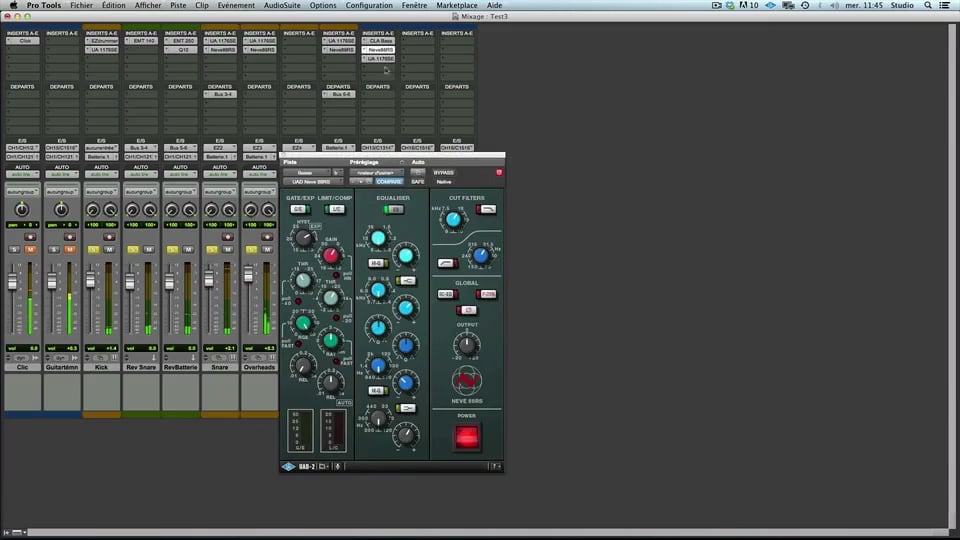Toggle the Limiter/Compressor L/C enable switch
The width and height of the screenshot is (960, 540).
tap(335, 209)
